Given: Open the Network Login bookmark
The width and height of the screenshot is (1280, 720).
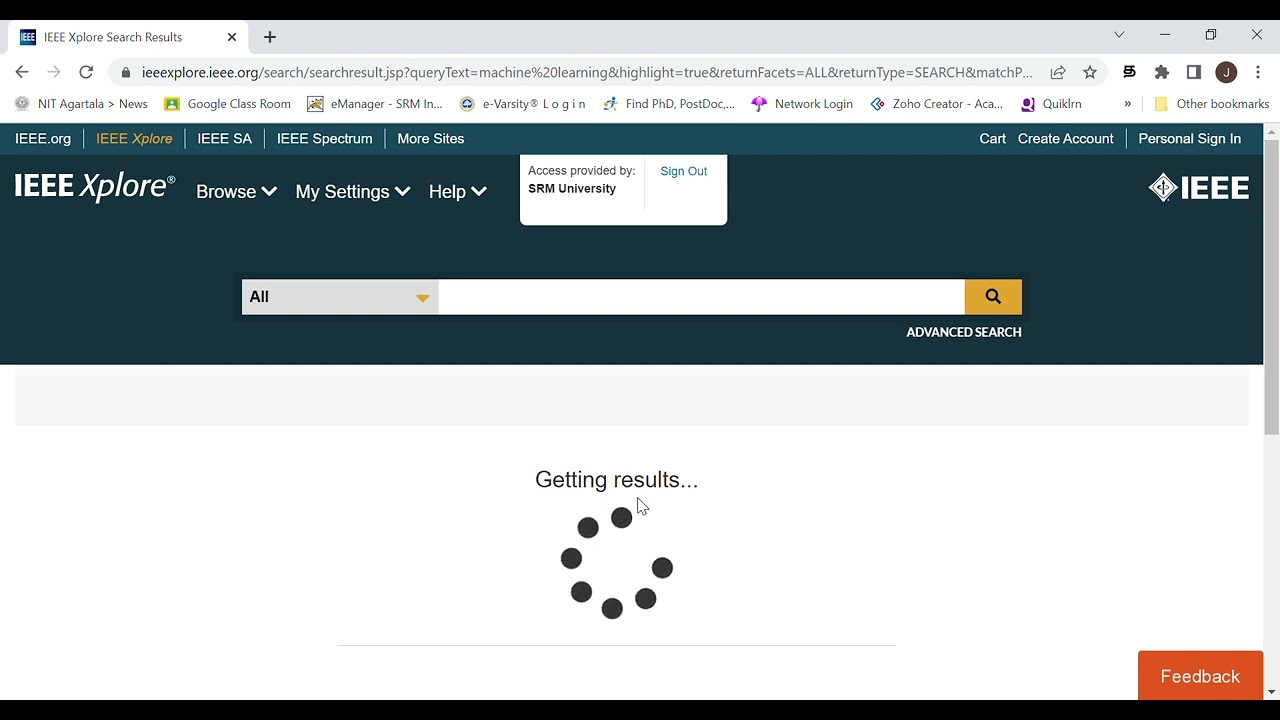Looking at the screenshot, I should (x=802, y=104).
